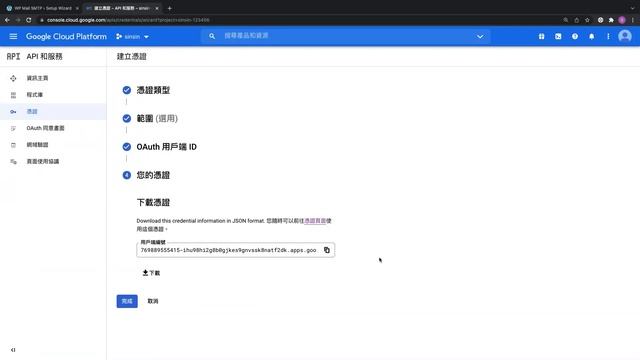
Task: Close the active API credentials tab
Action: tap(157, 8)
